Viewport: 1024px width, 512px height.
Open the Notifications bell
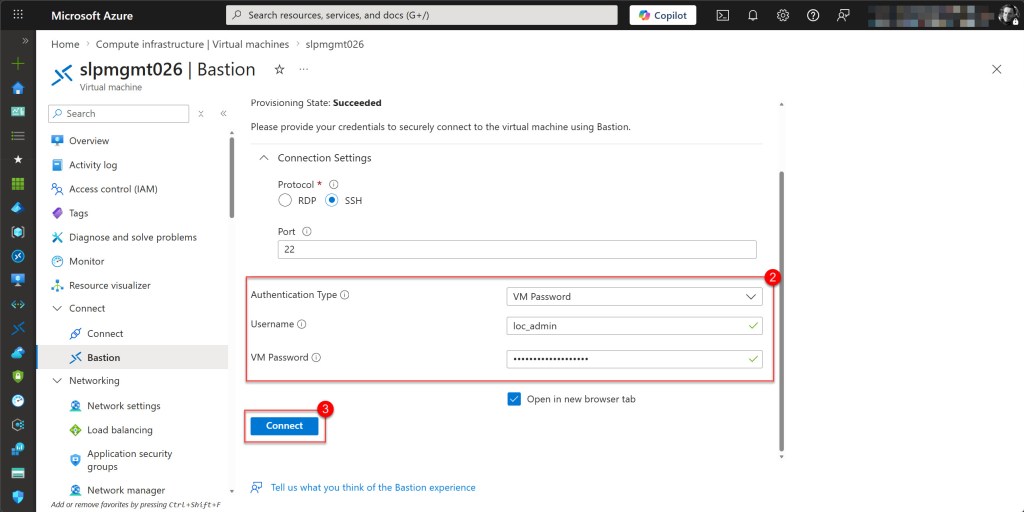753,15
